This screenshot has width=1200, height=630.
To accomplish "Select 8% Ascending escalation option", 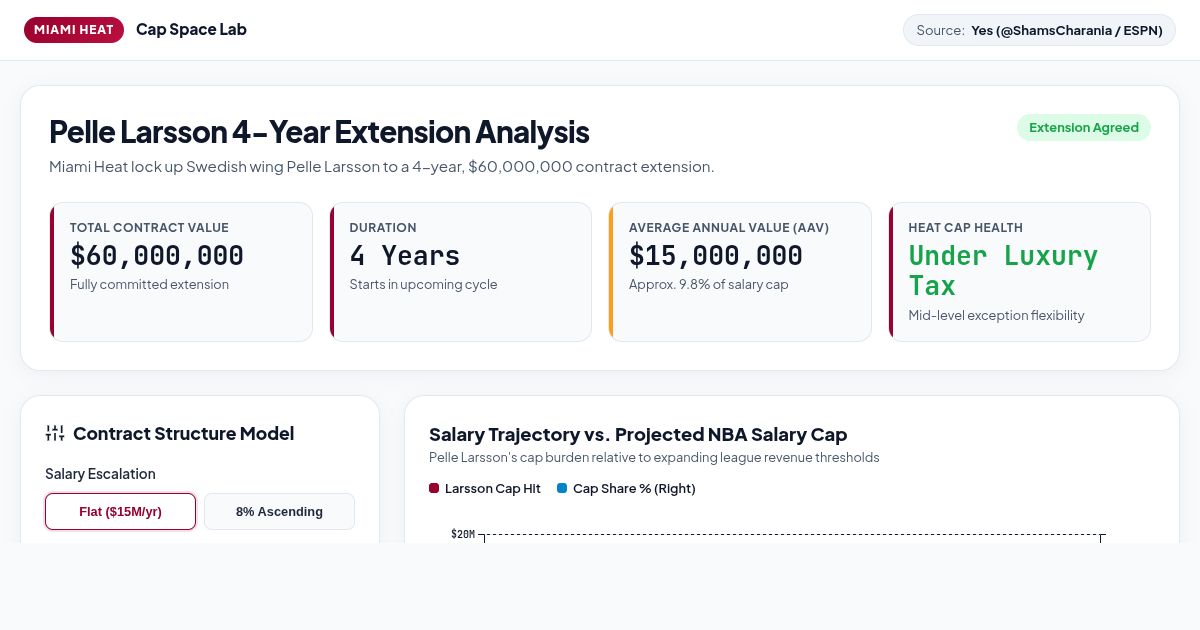I will click(279, 511).
